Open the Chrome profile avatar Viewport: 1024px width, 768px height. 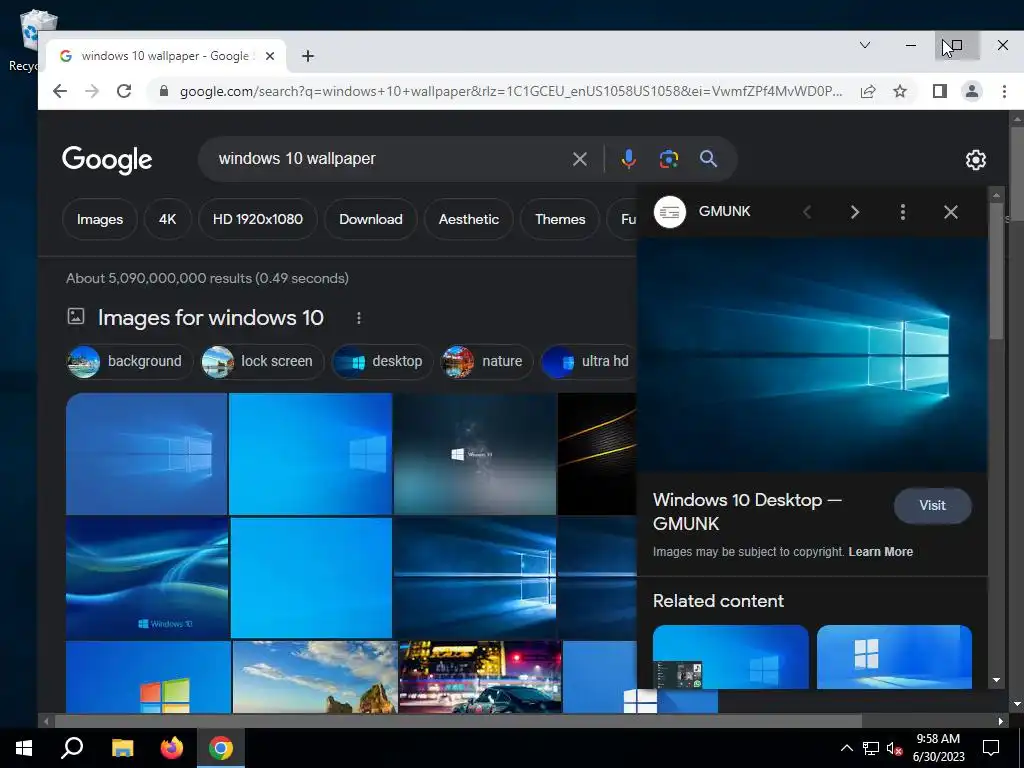(x=972, y=91)
